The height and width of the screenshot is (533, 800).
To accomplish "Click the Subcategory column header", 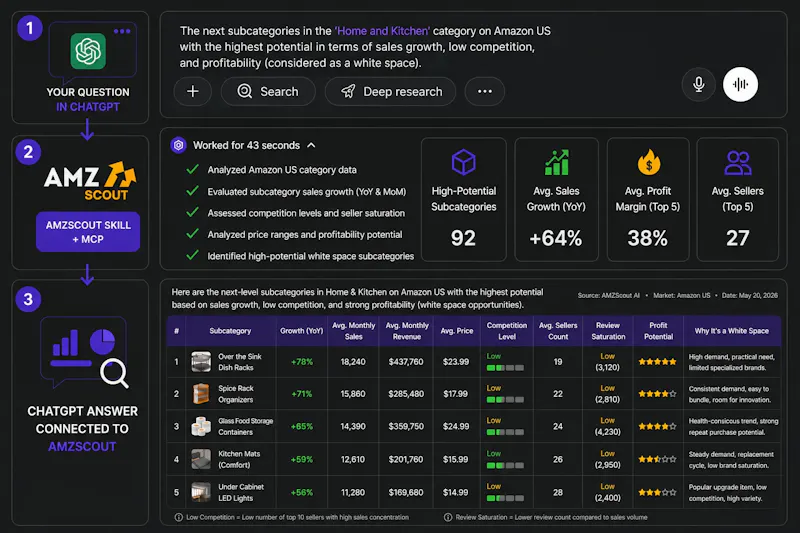I will click(230, 331).
